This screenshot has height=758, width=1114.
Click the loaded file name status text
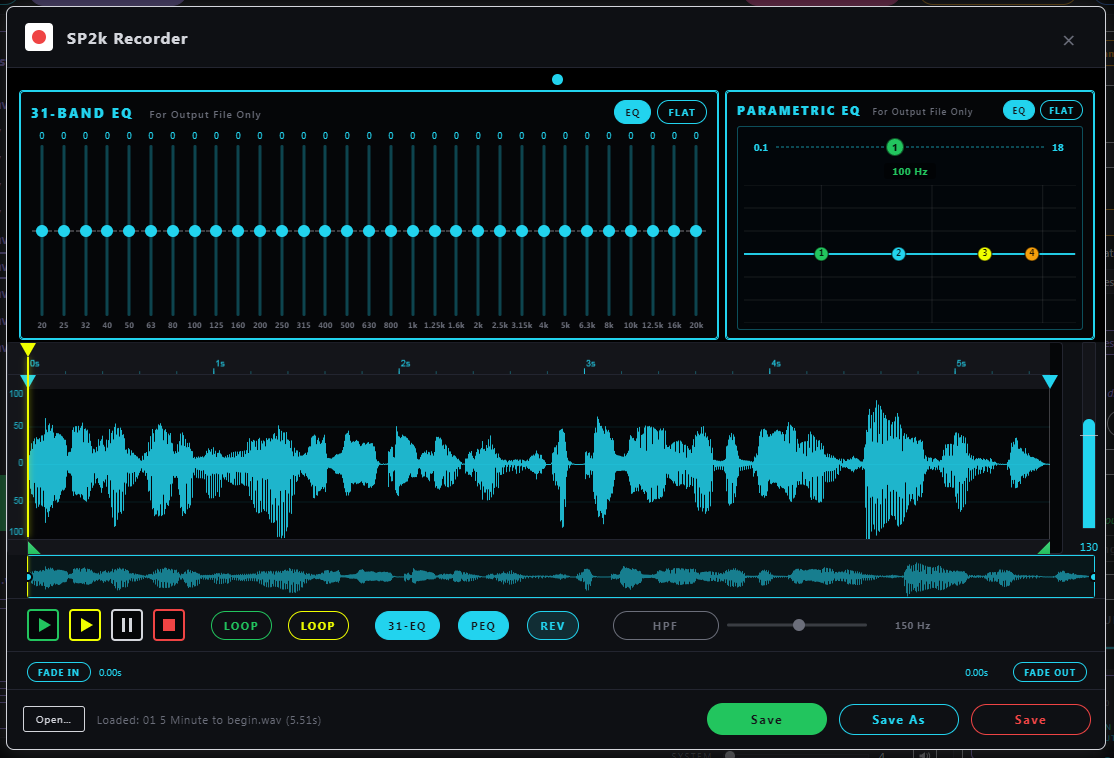209,720
